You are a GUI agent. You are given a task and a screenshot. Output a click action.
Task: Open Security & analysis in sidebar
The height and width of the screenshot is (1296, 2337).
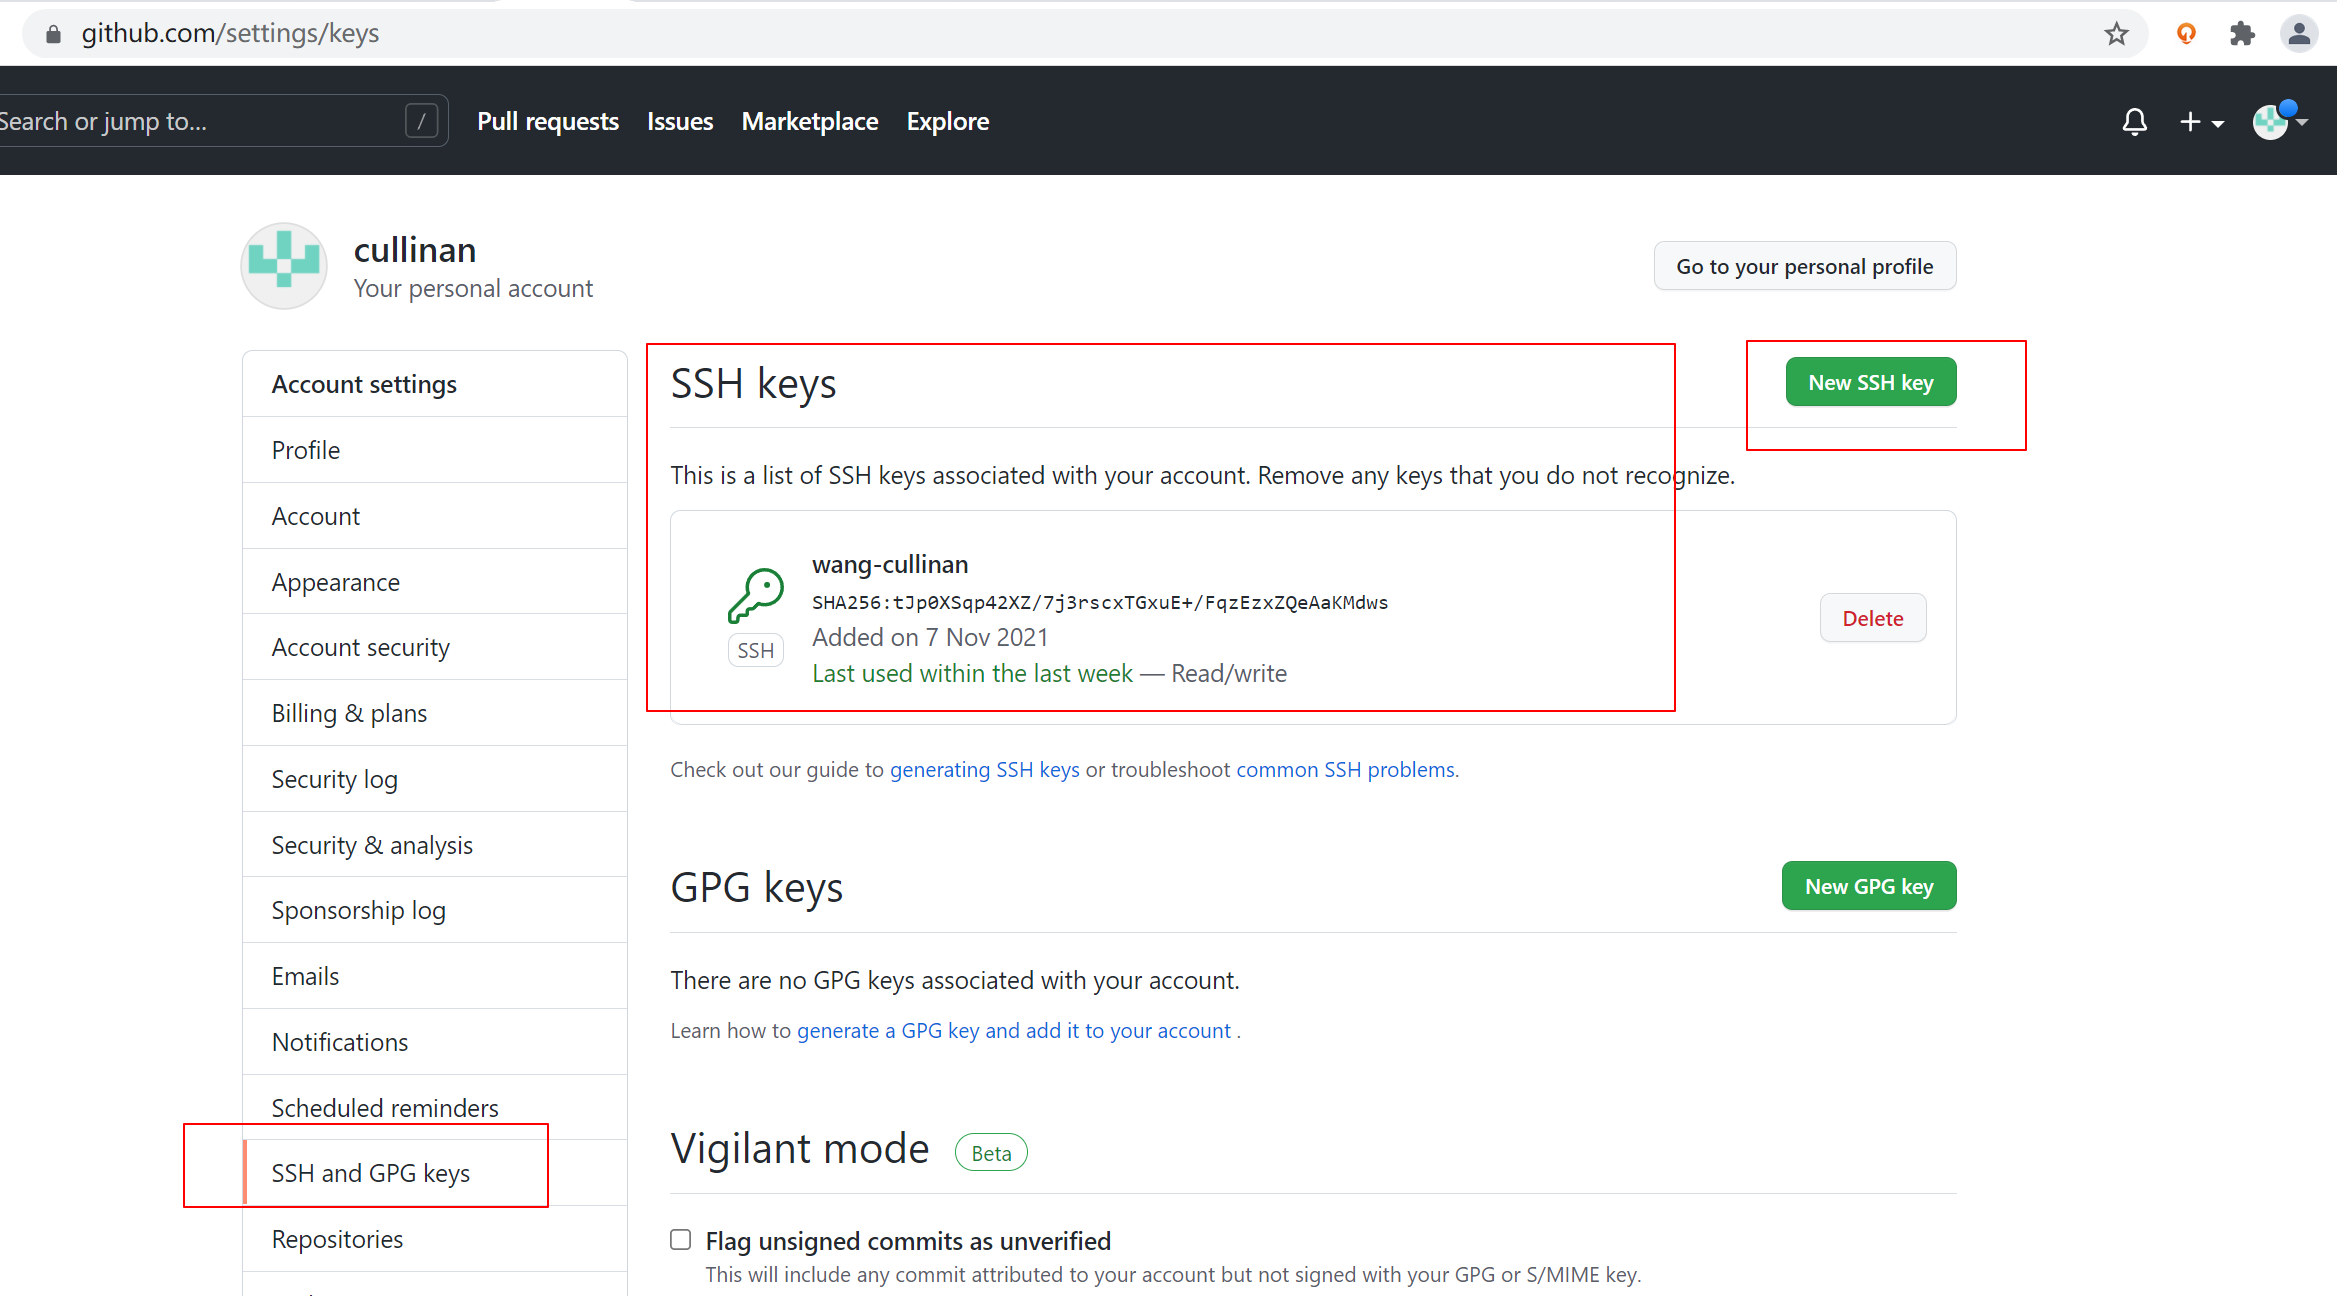point(435,845)
